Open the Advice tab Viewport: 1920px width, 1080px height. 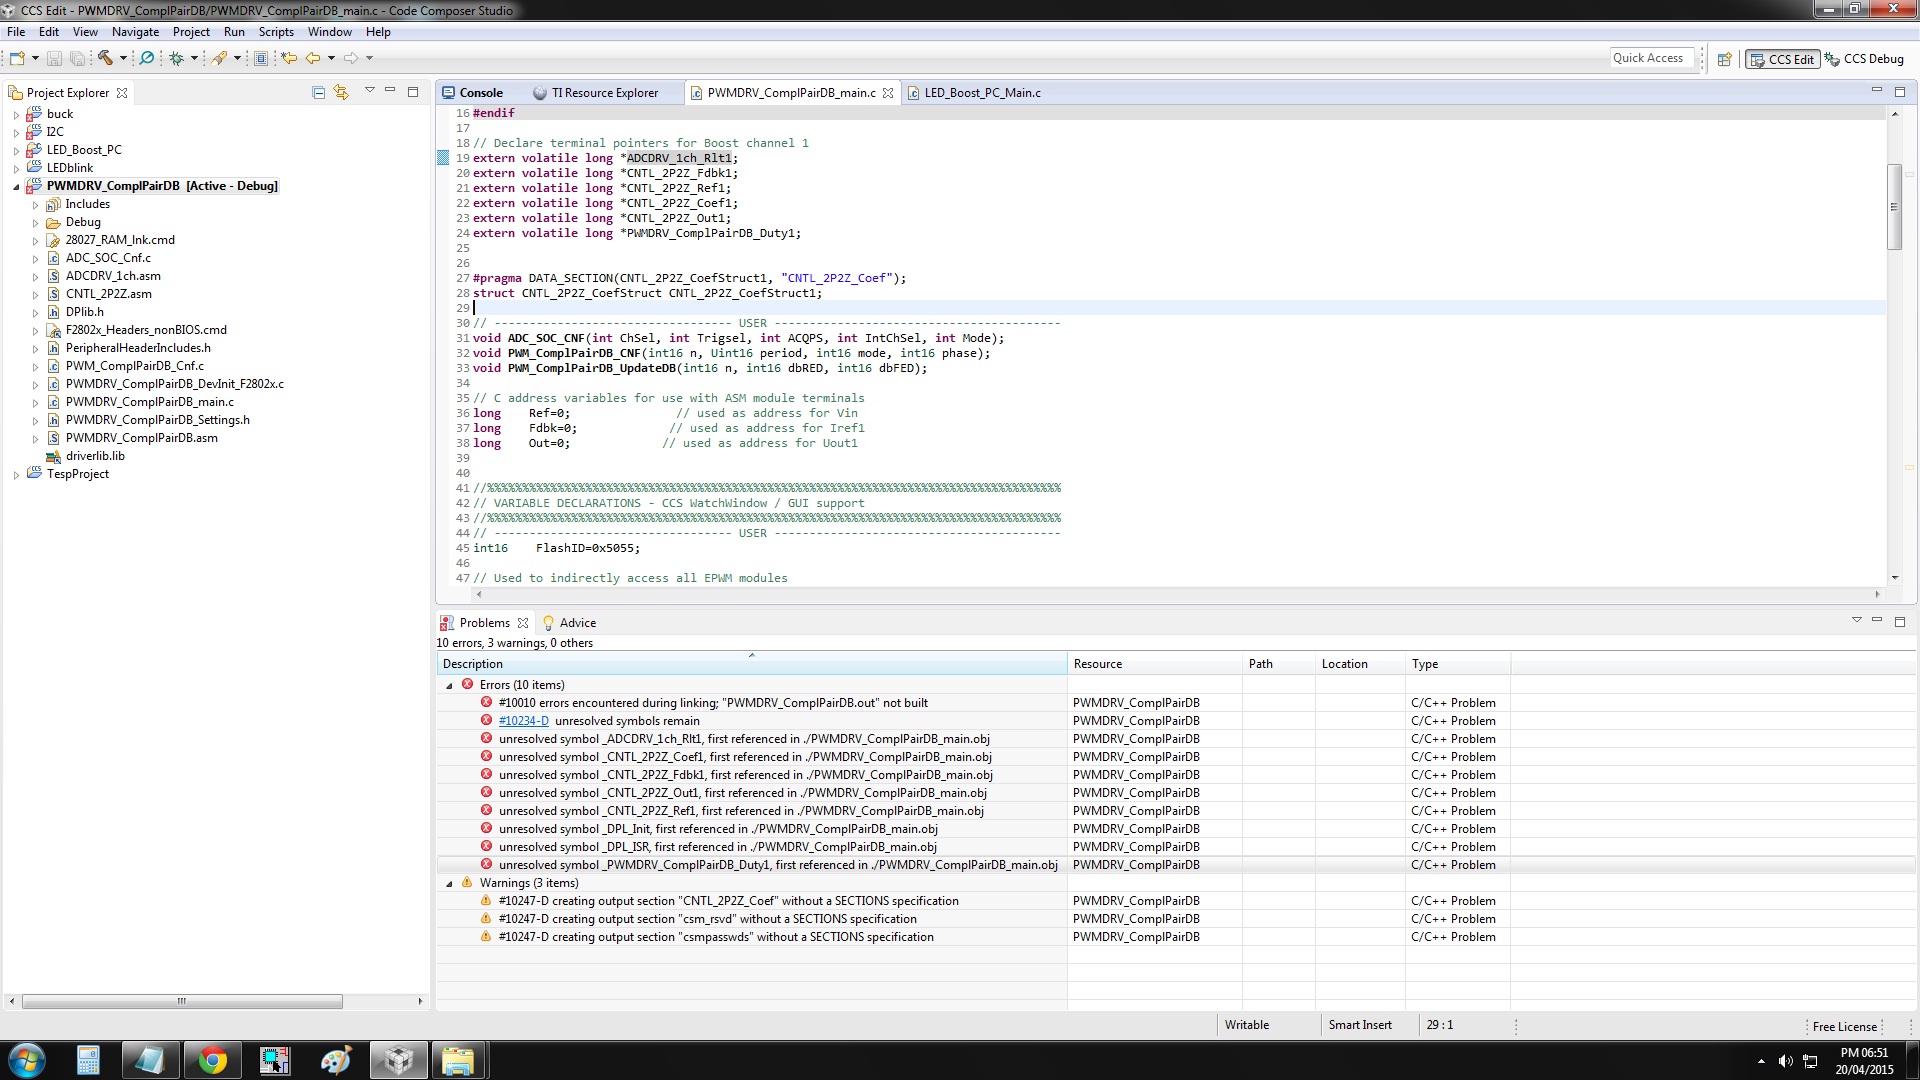pyautogui.click(x=577, y=622)
